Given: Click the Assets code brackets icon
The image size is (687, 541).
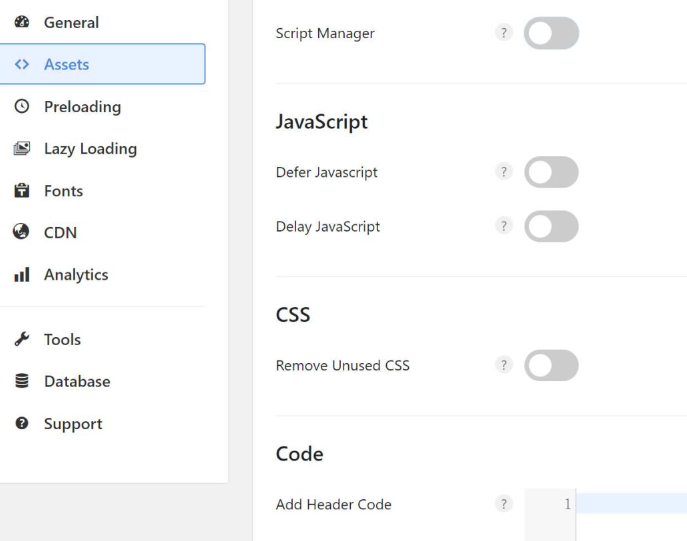Looking at the screenshot, I should click(21, 64).
